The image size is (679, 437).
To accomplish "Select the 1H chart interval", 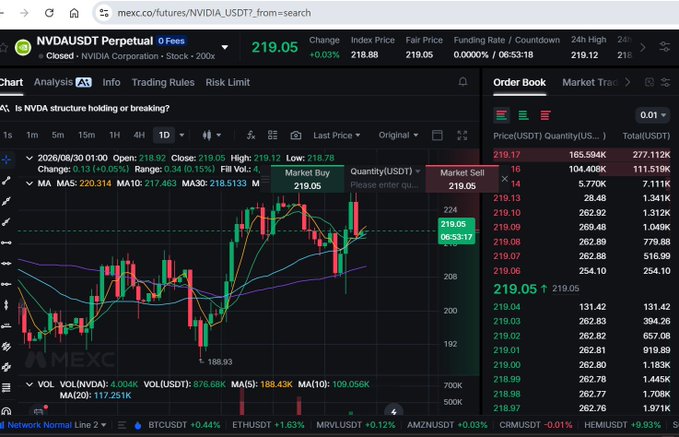I will (115, 135).
